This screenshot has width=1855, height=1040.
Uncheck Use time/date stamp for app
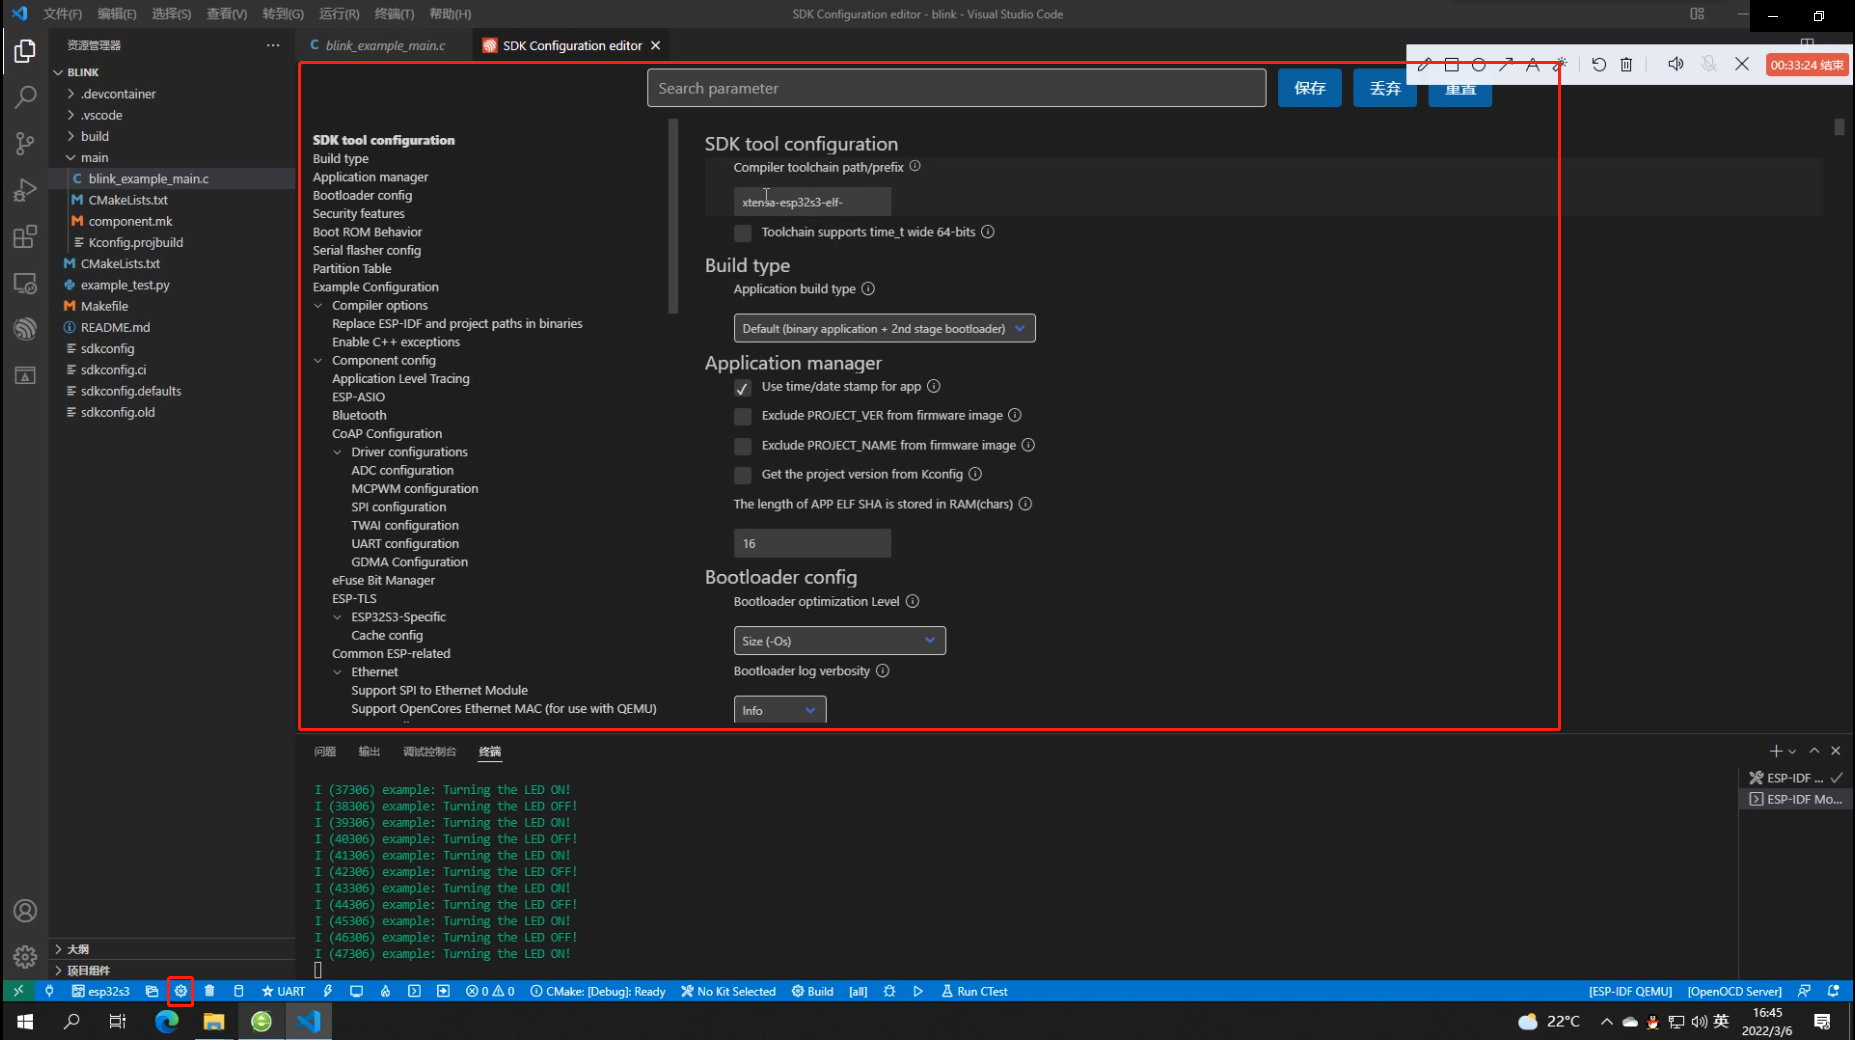point(743,388)
